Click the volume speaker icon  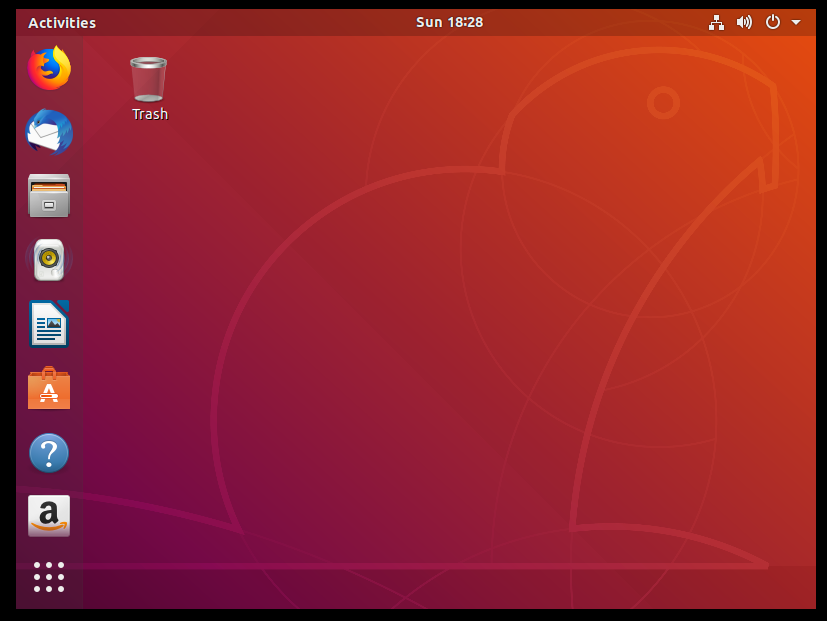tap(744, 22)
